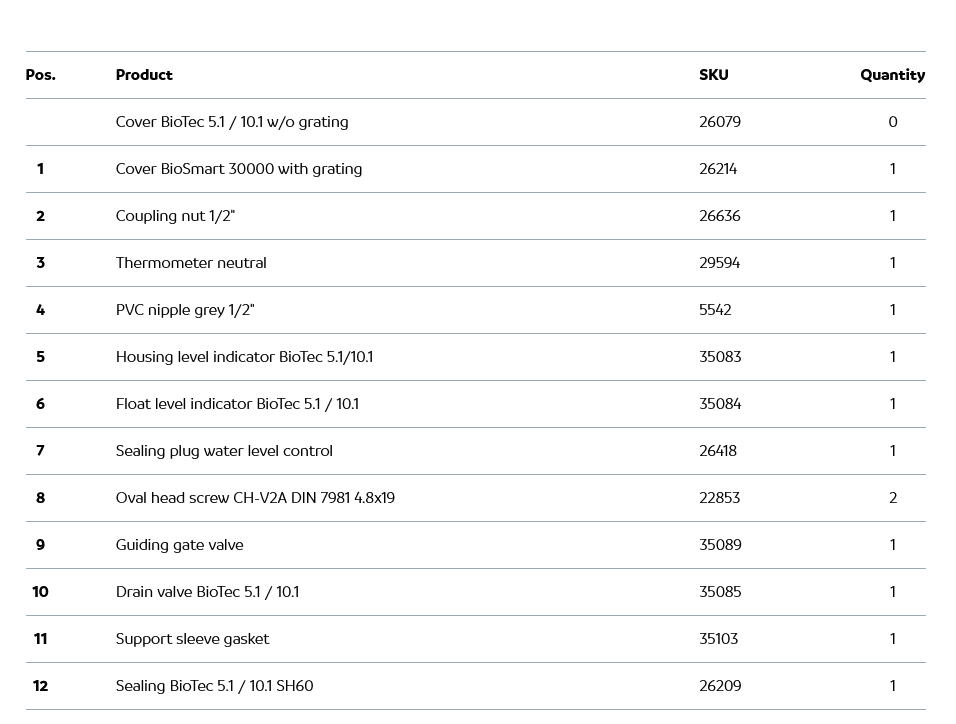Select Sealing plug water level control
Screen dimensions: 956x724
click(x=224, y=451)
